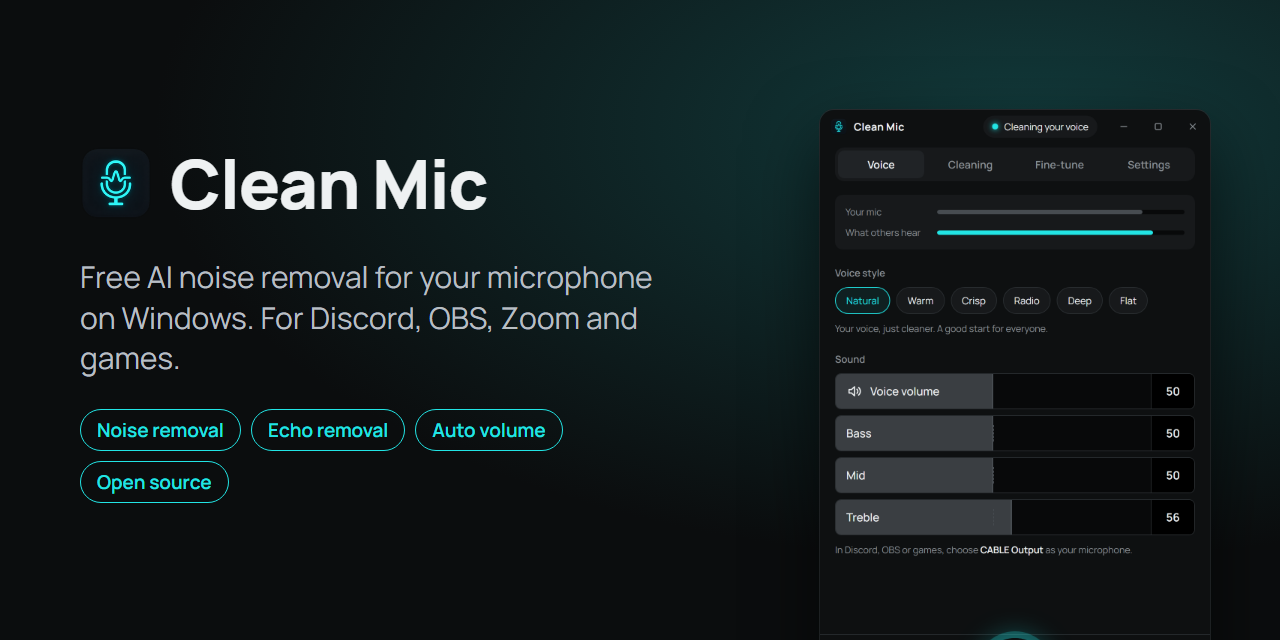This screenshot has height=640, width=1280.
Task: Click the Auto volume tag
Action: (x=489, y=430)
